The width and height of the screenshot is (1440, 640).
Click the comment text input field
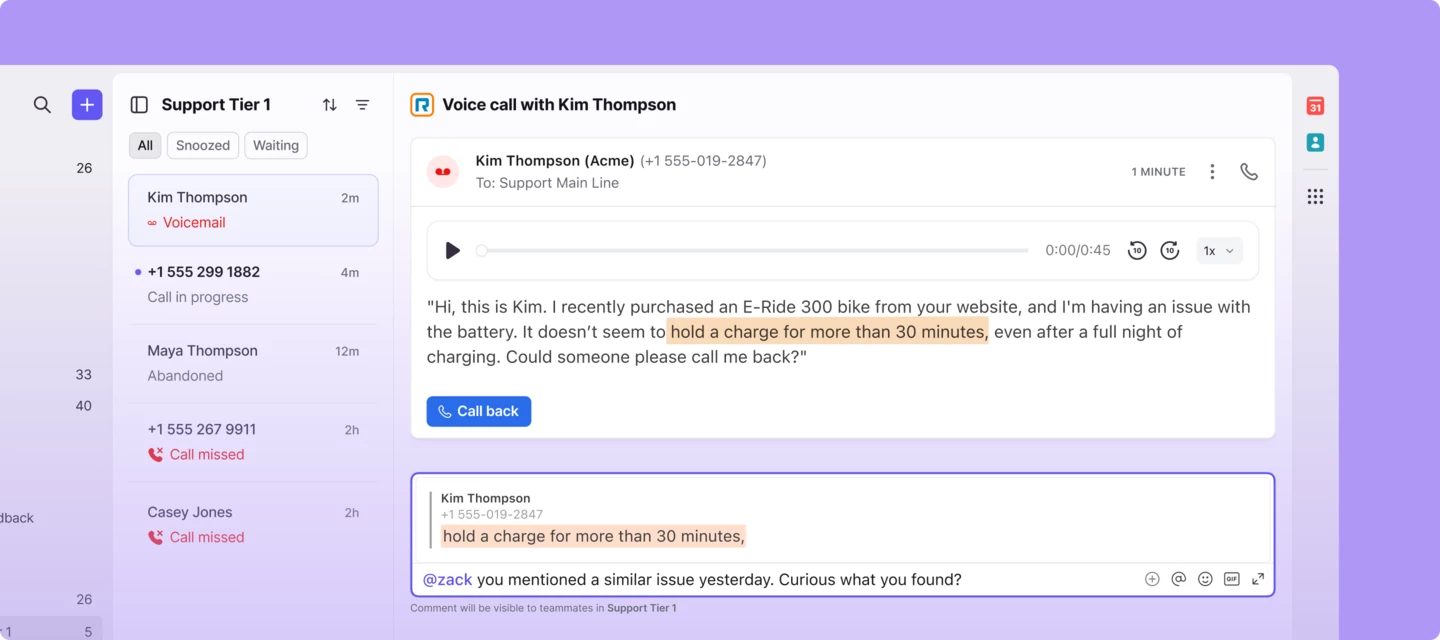point(778,580)
